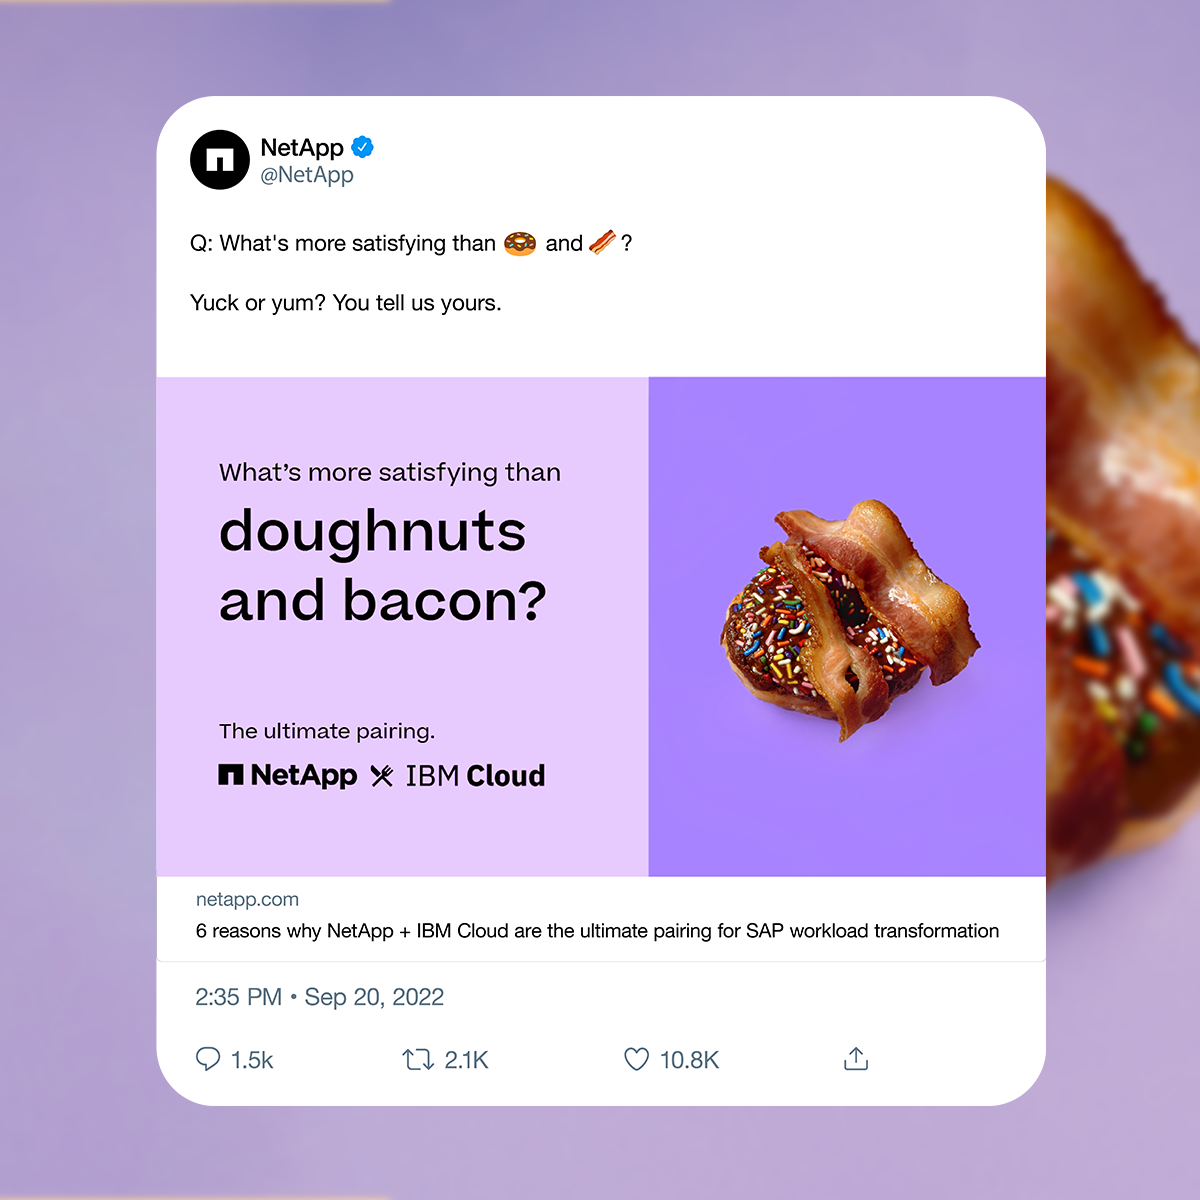Click the reply speech bubble icon
Viewport: 1200px width, 1200px height.
[x=208, y=1059]
